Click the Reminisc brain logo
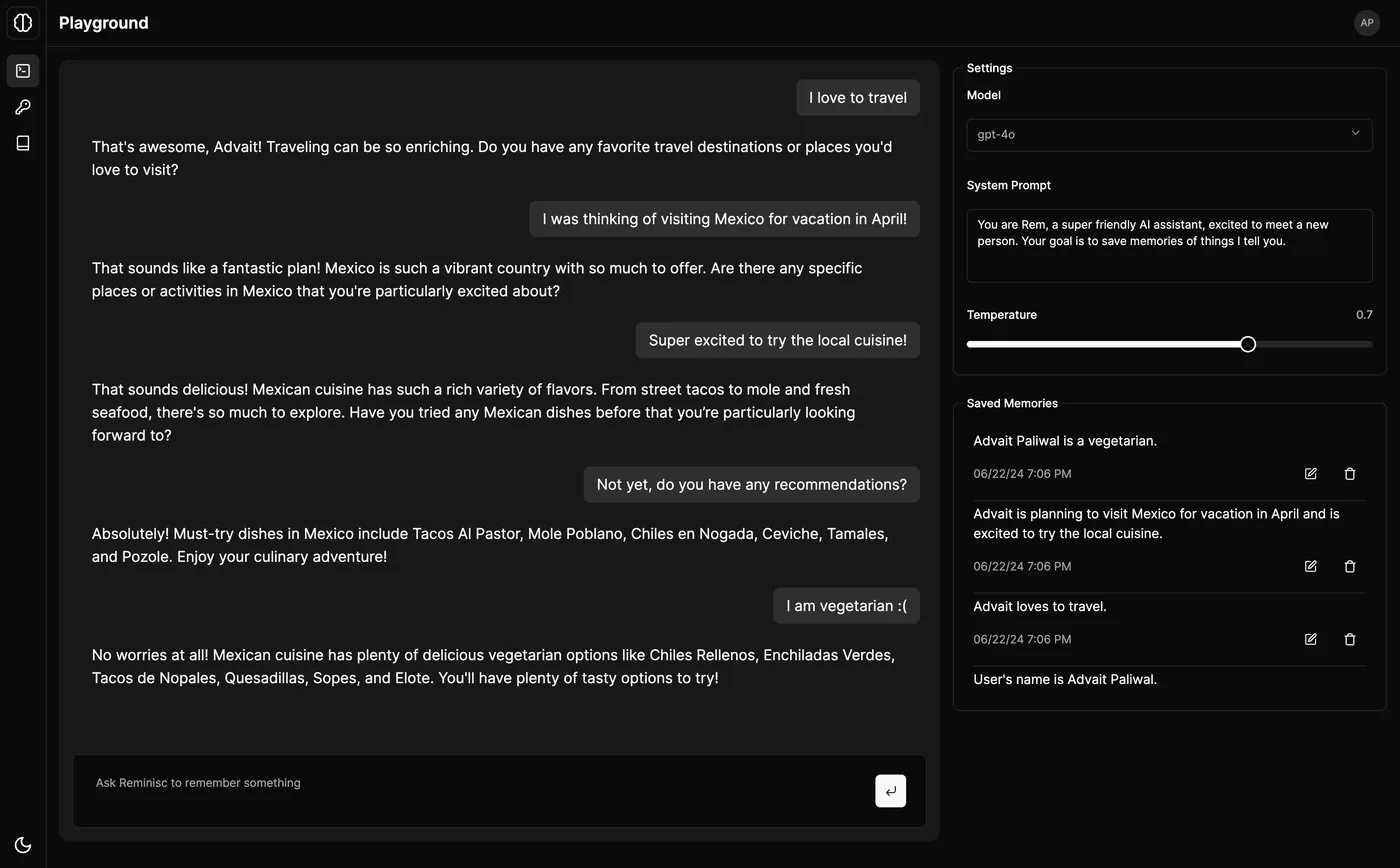 tap(23, 22)
